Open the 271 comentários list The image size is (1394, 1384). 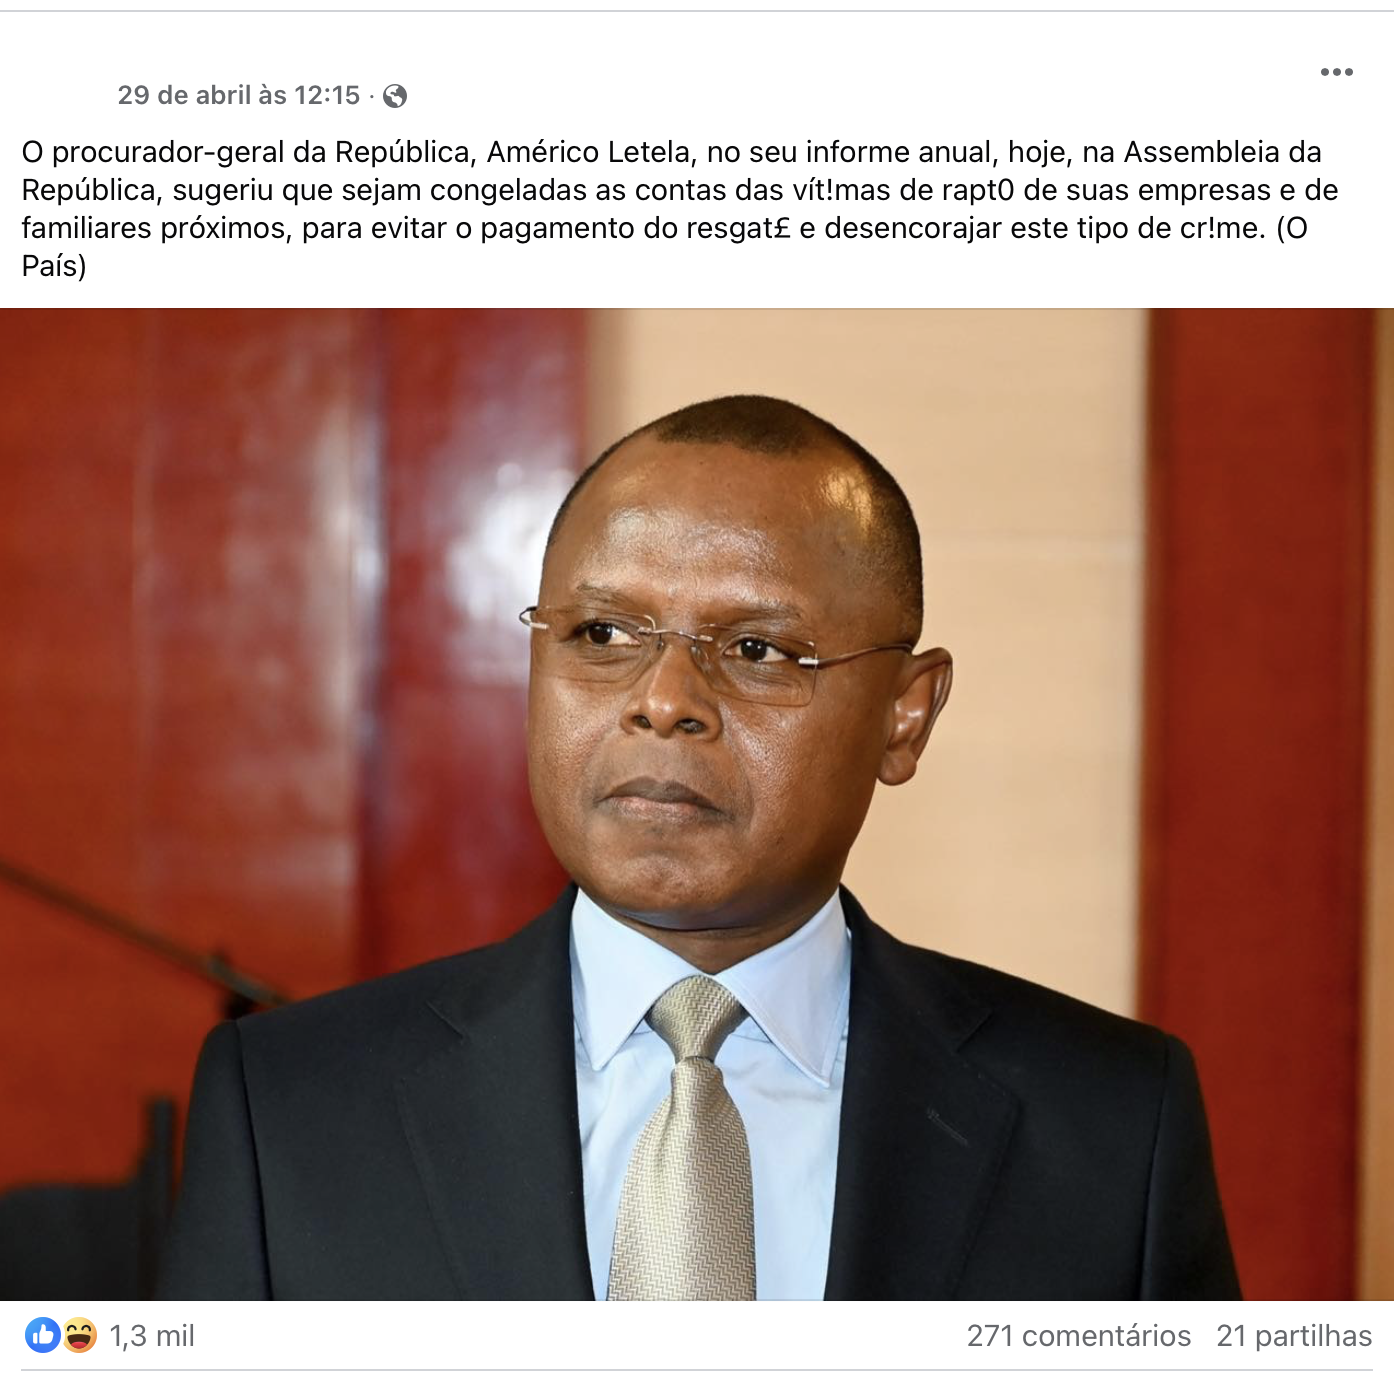coord(1078,1336)
